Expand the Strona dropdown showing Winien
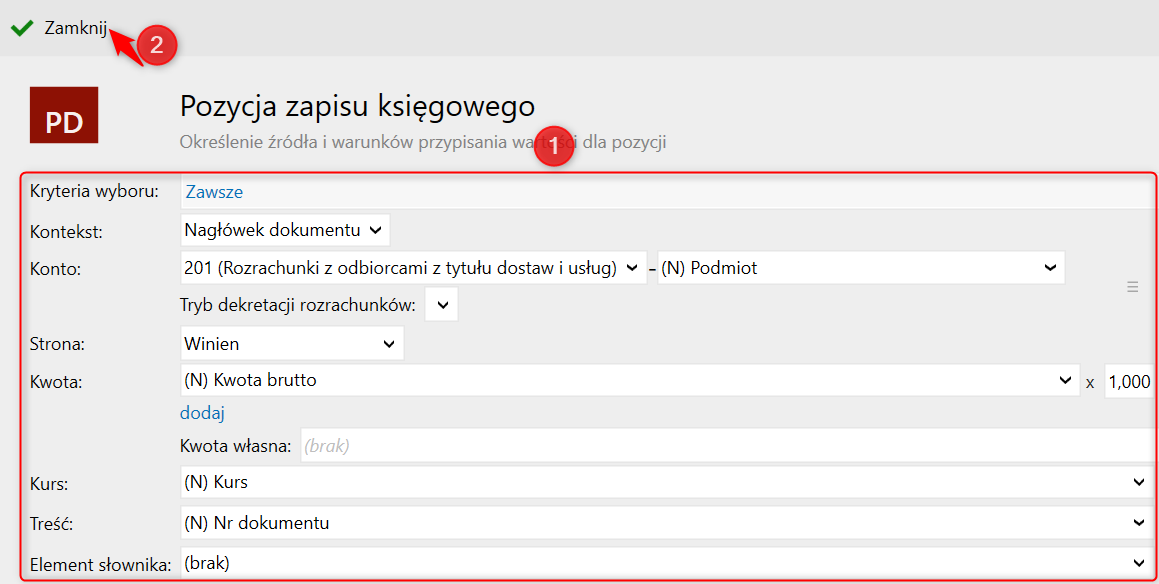This screenshot has width=1159, height=584. point(292,344)
